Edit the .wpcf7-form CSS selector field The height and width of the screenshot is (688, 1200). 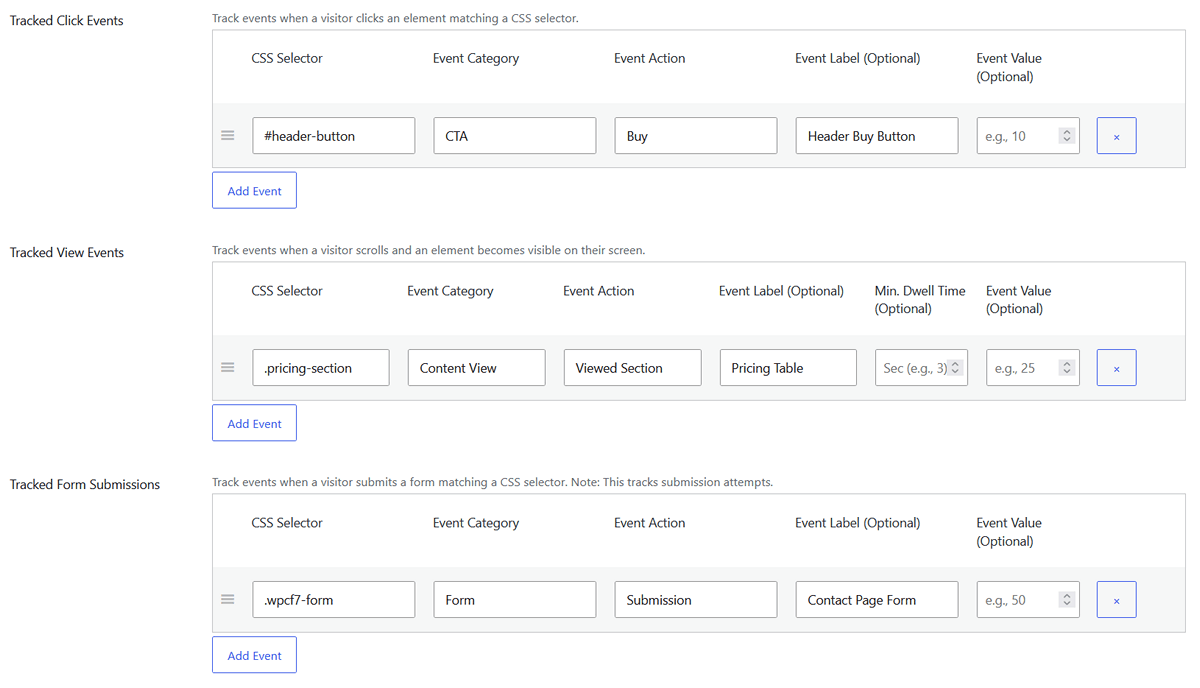coord(333,600)
